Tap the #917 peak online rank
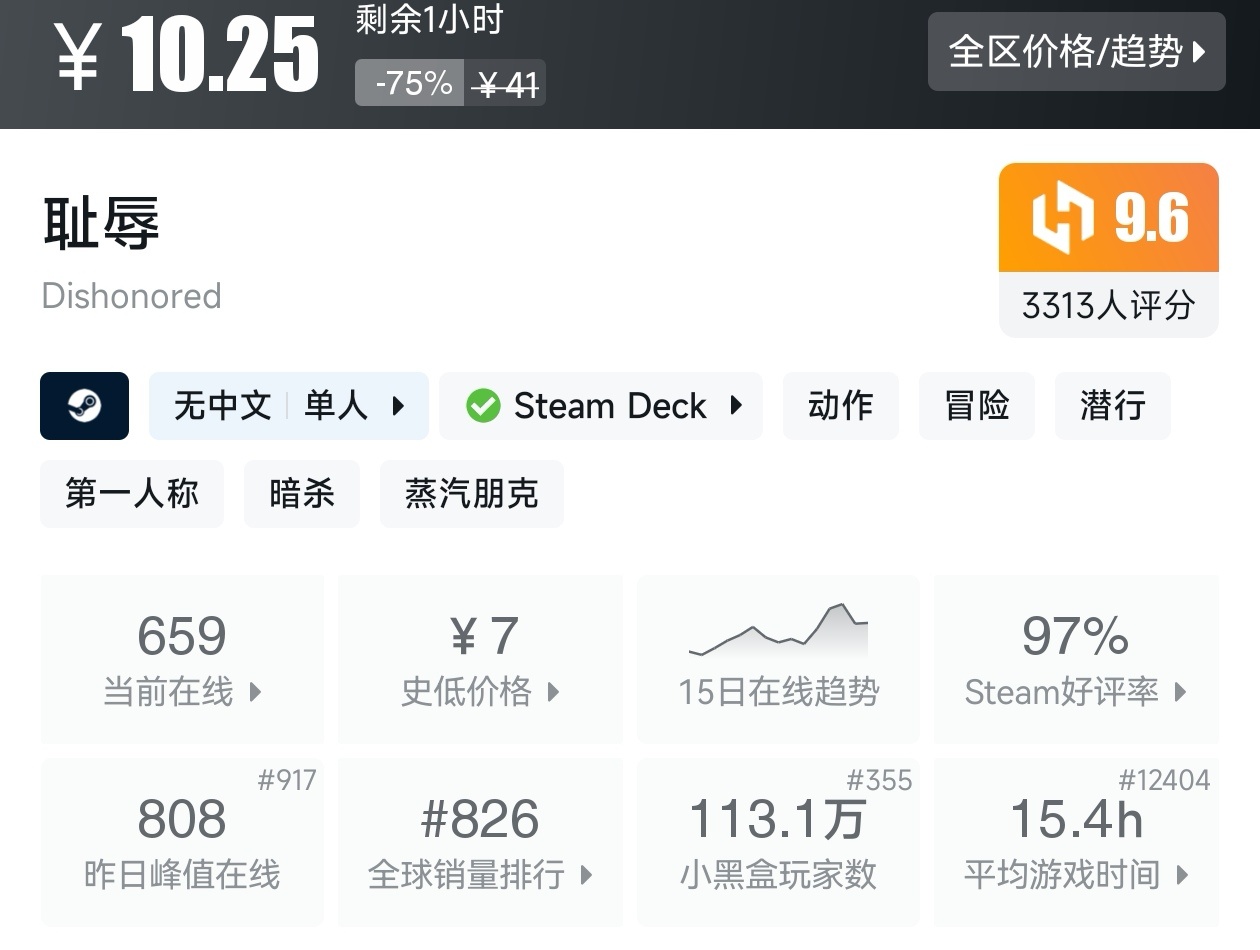 (x=287, y=780)
